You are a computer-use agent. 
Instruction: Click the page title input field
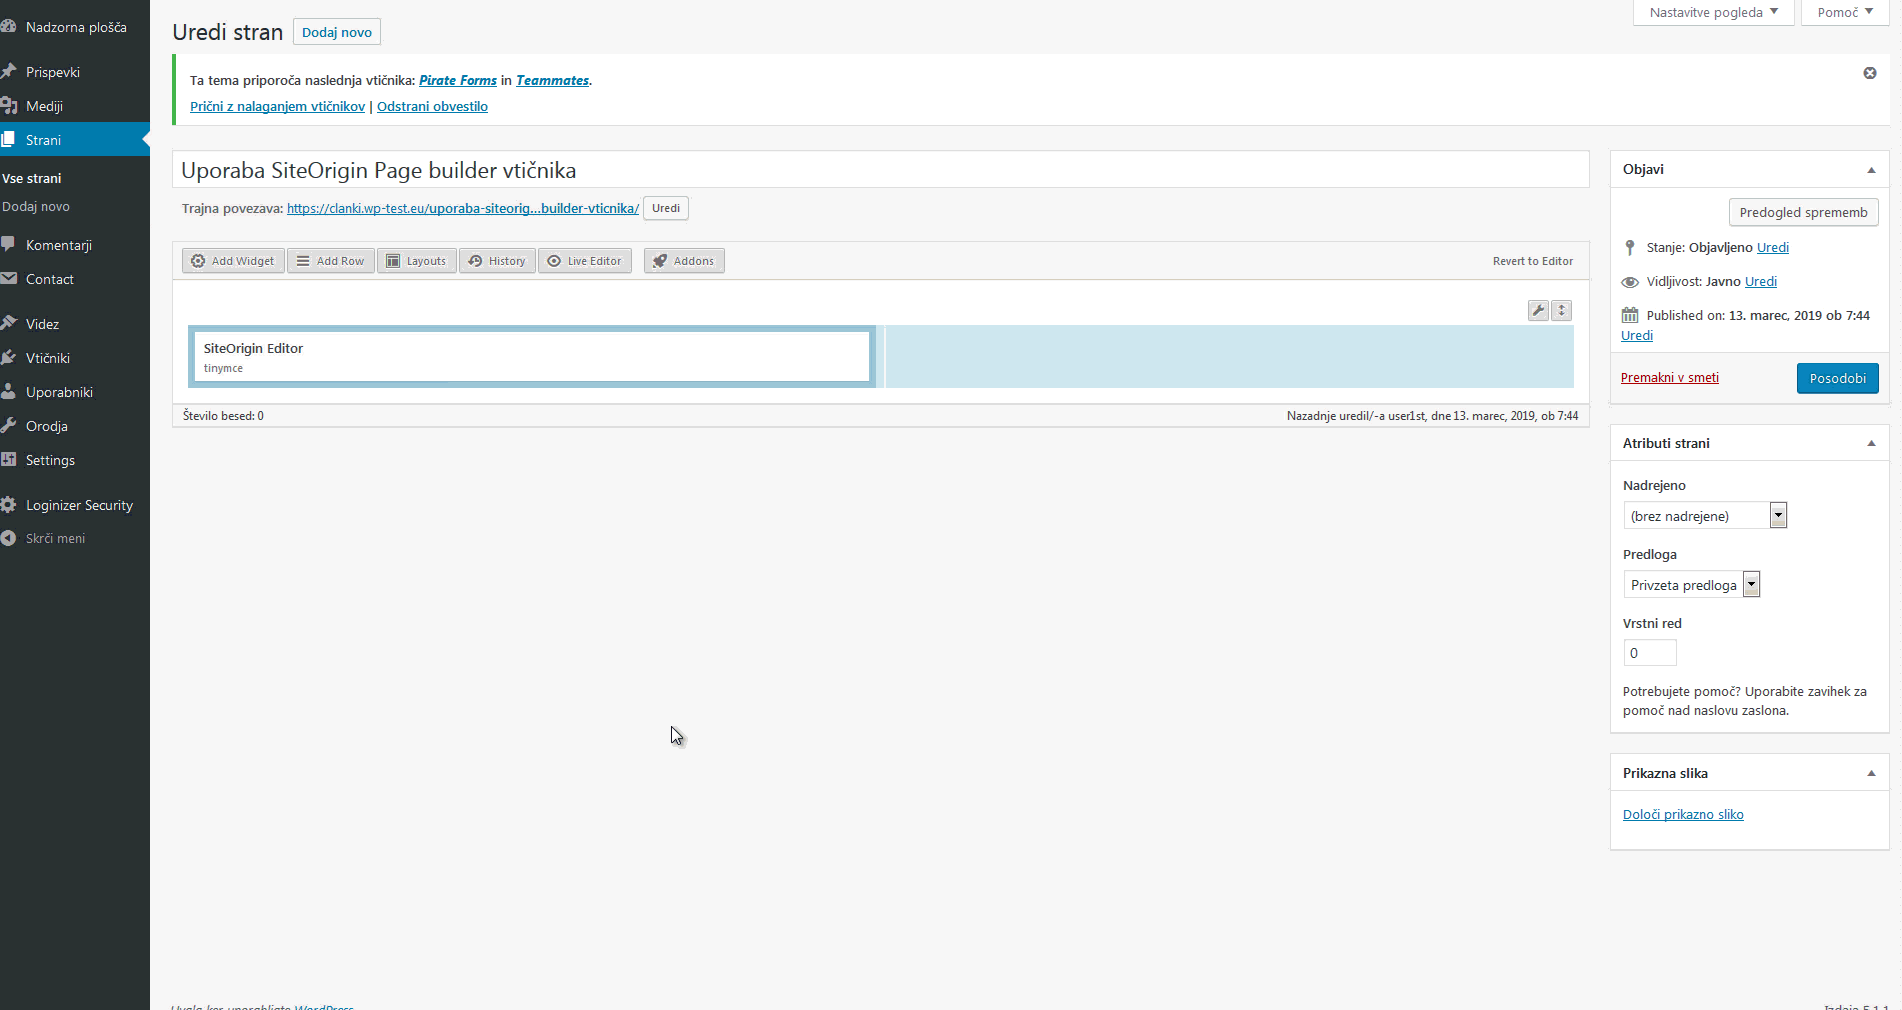[x=881, y=170]
